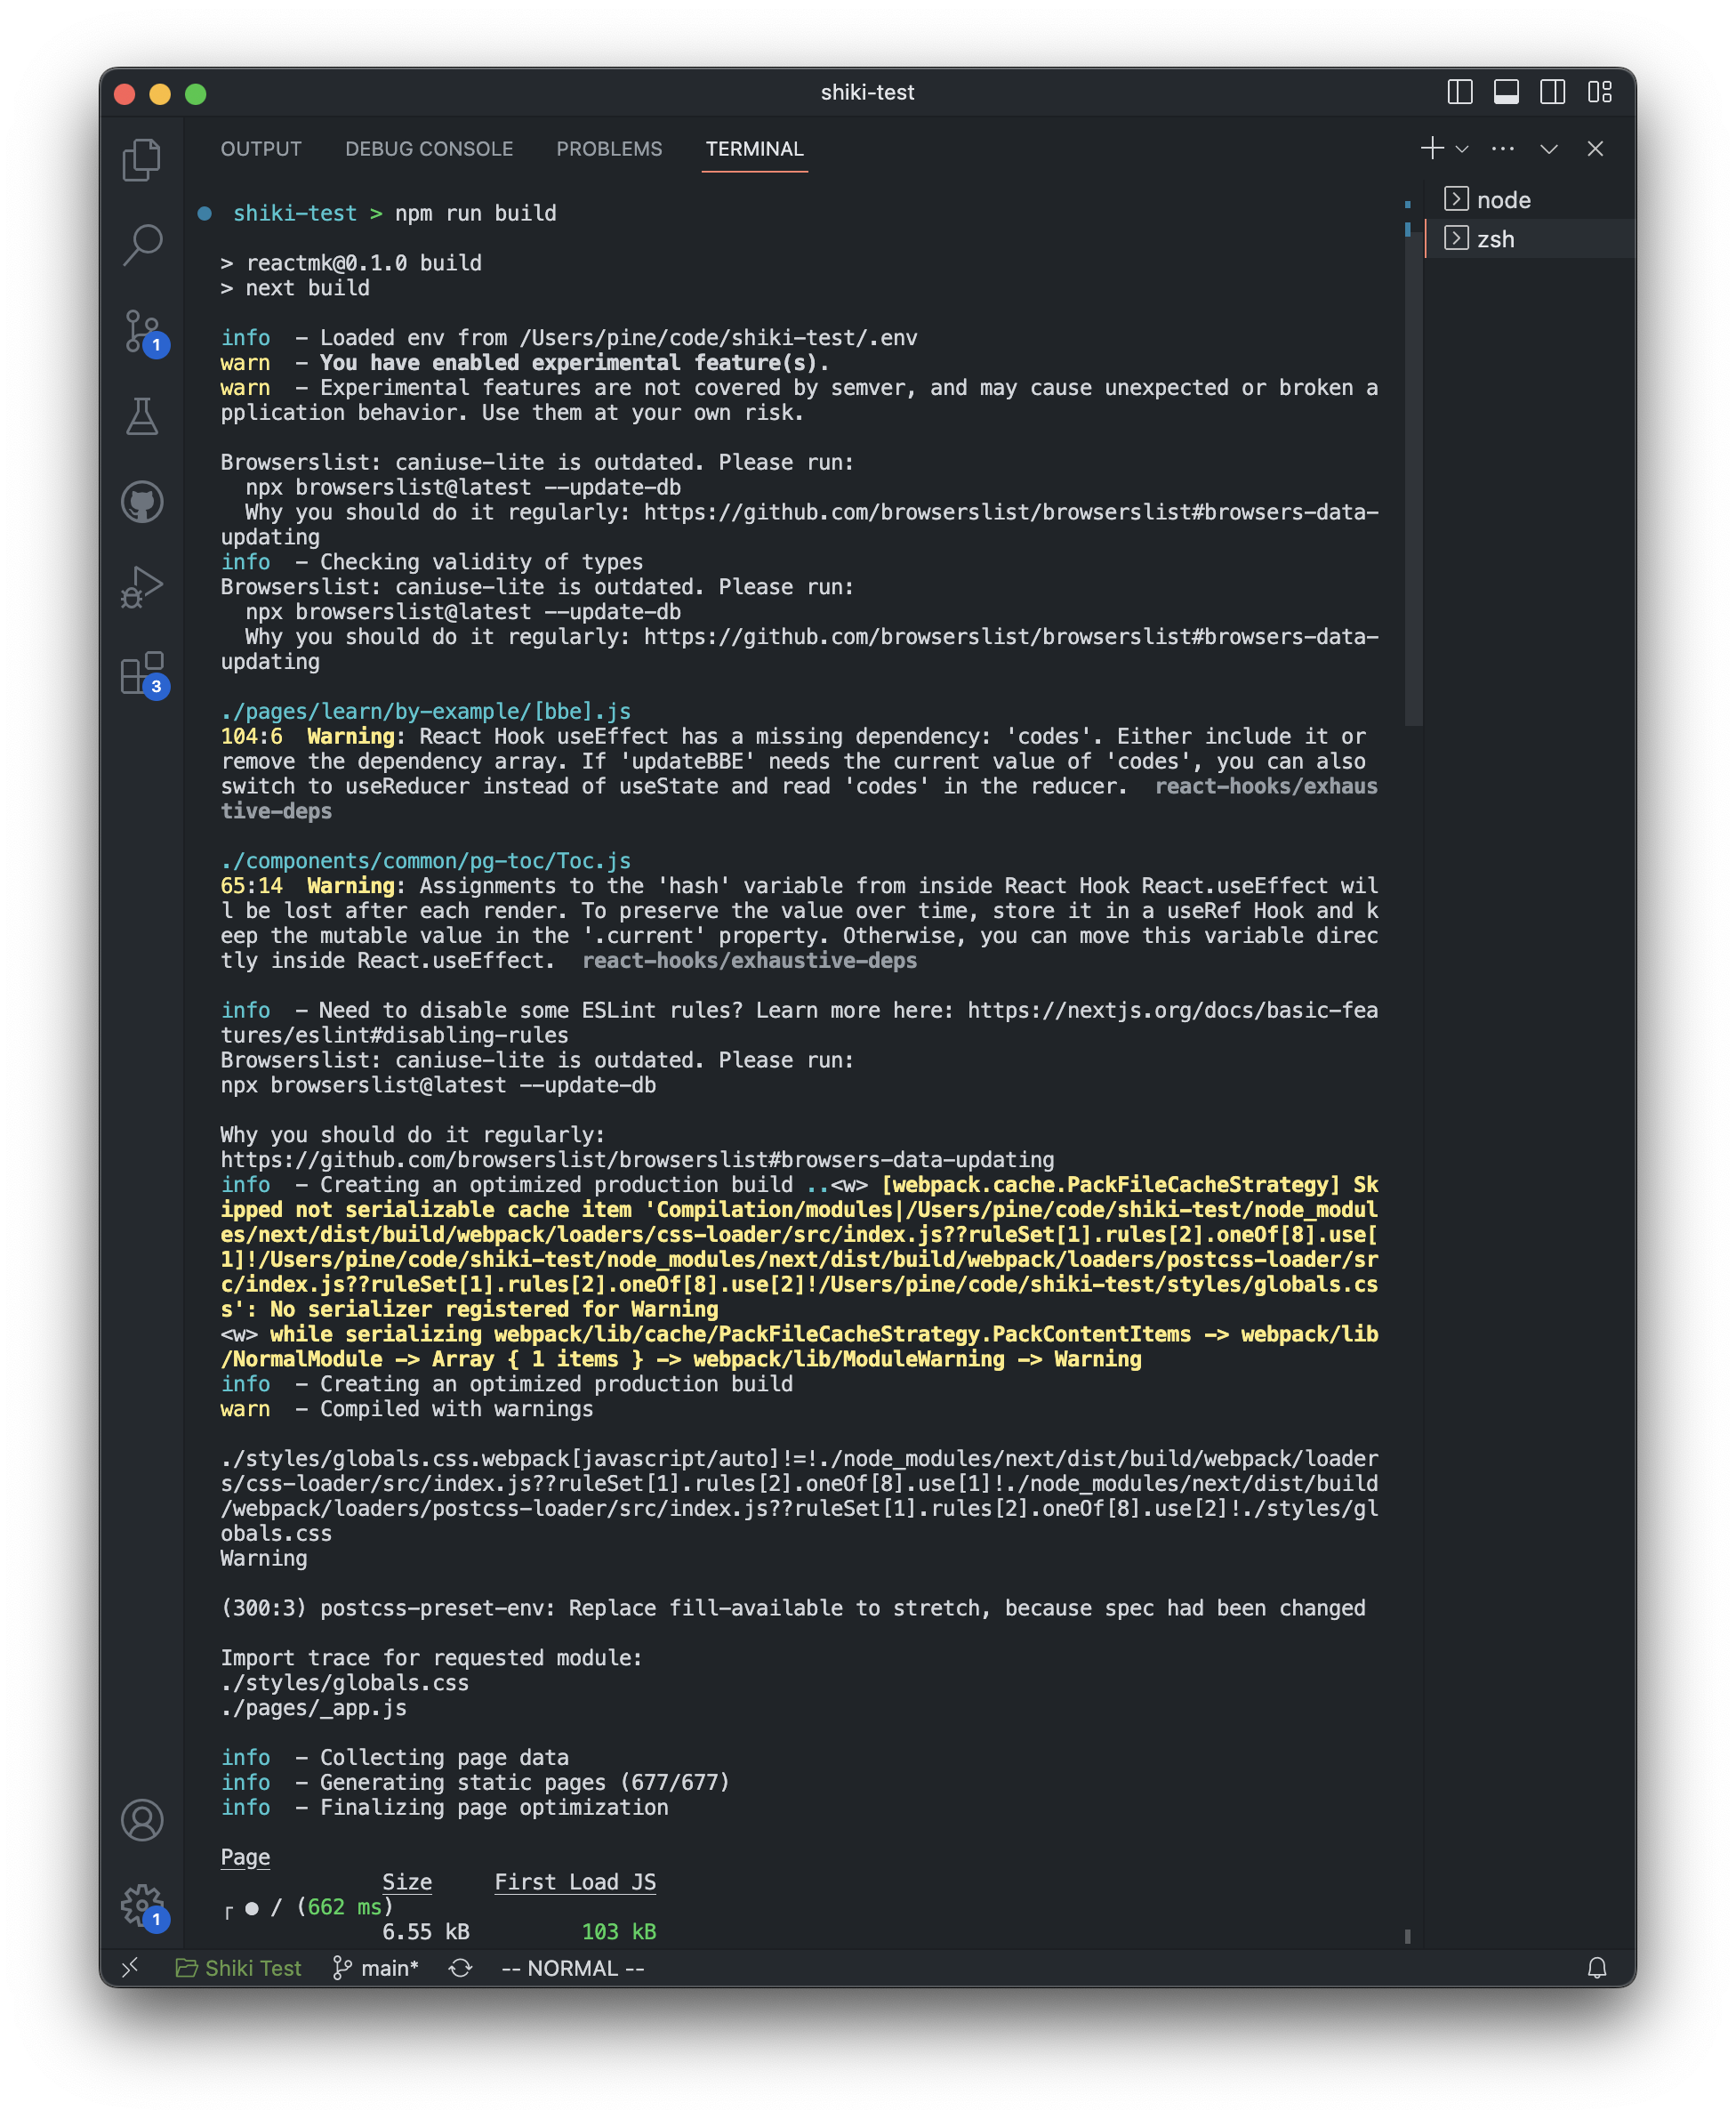Open the Testing view
The width and height of the screenshot is (1736, 2119).
141,418
